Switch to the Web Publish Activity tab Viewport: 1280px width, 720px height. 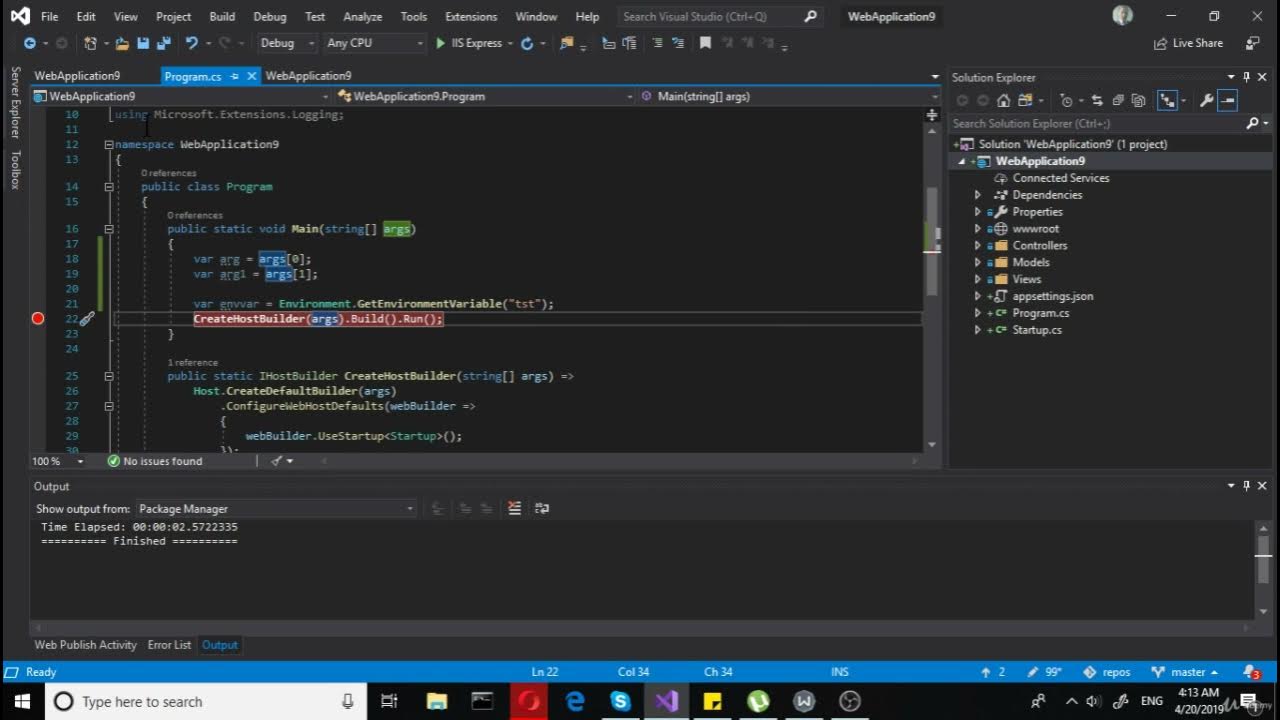pyautogui.click(x=85, y=645)
